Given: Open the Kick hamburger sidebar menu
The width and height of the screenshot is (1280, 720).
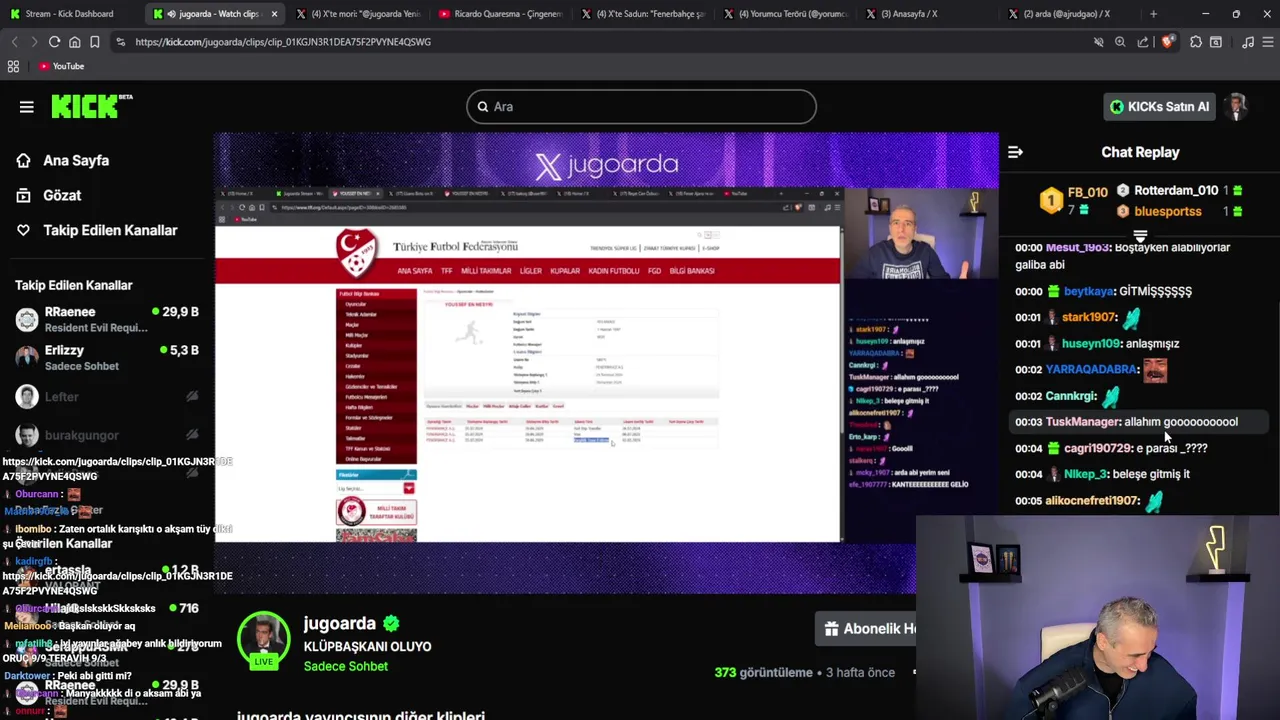Looking at the screenshot, I should coord(27,107).
